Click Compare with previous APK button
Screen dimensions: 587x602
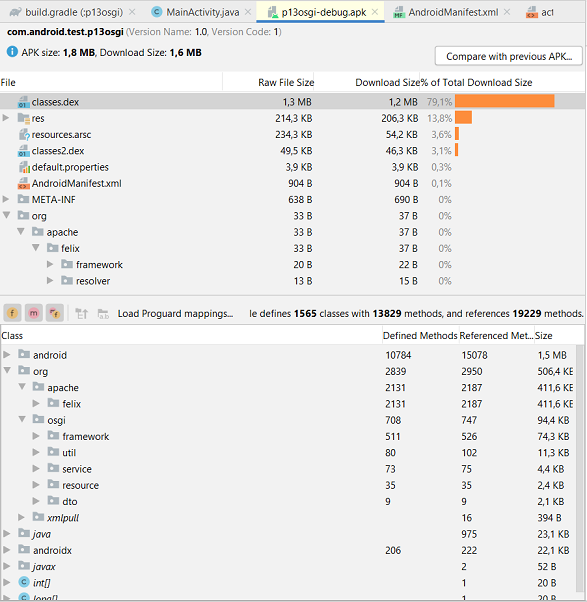tap(509, 56)
